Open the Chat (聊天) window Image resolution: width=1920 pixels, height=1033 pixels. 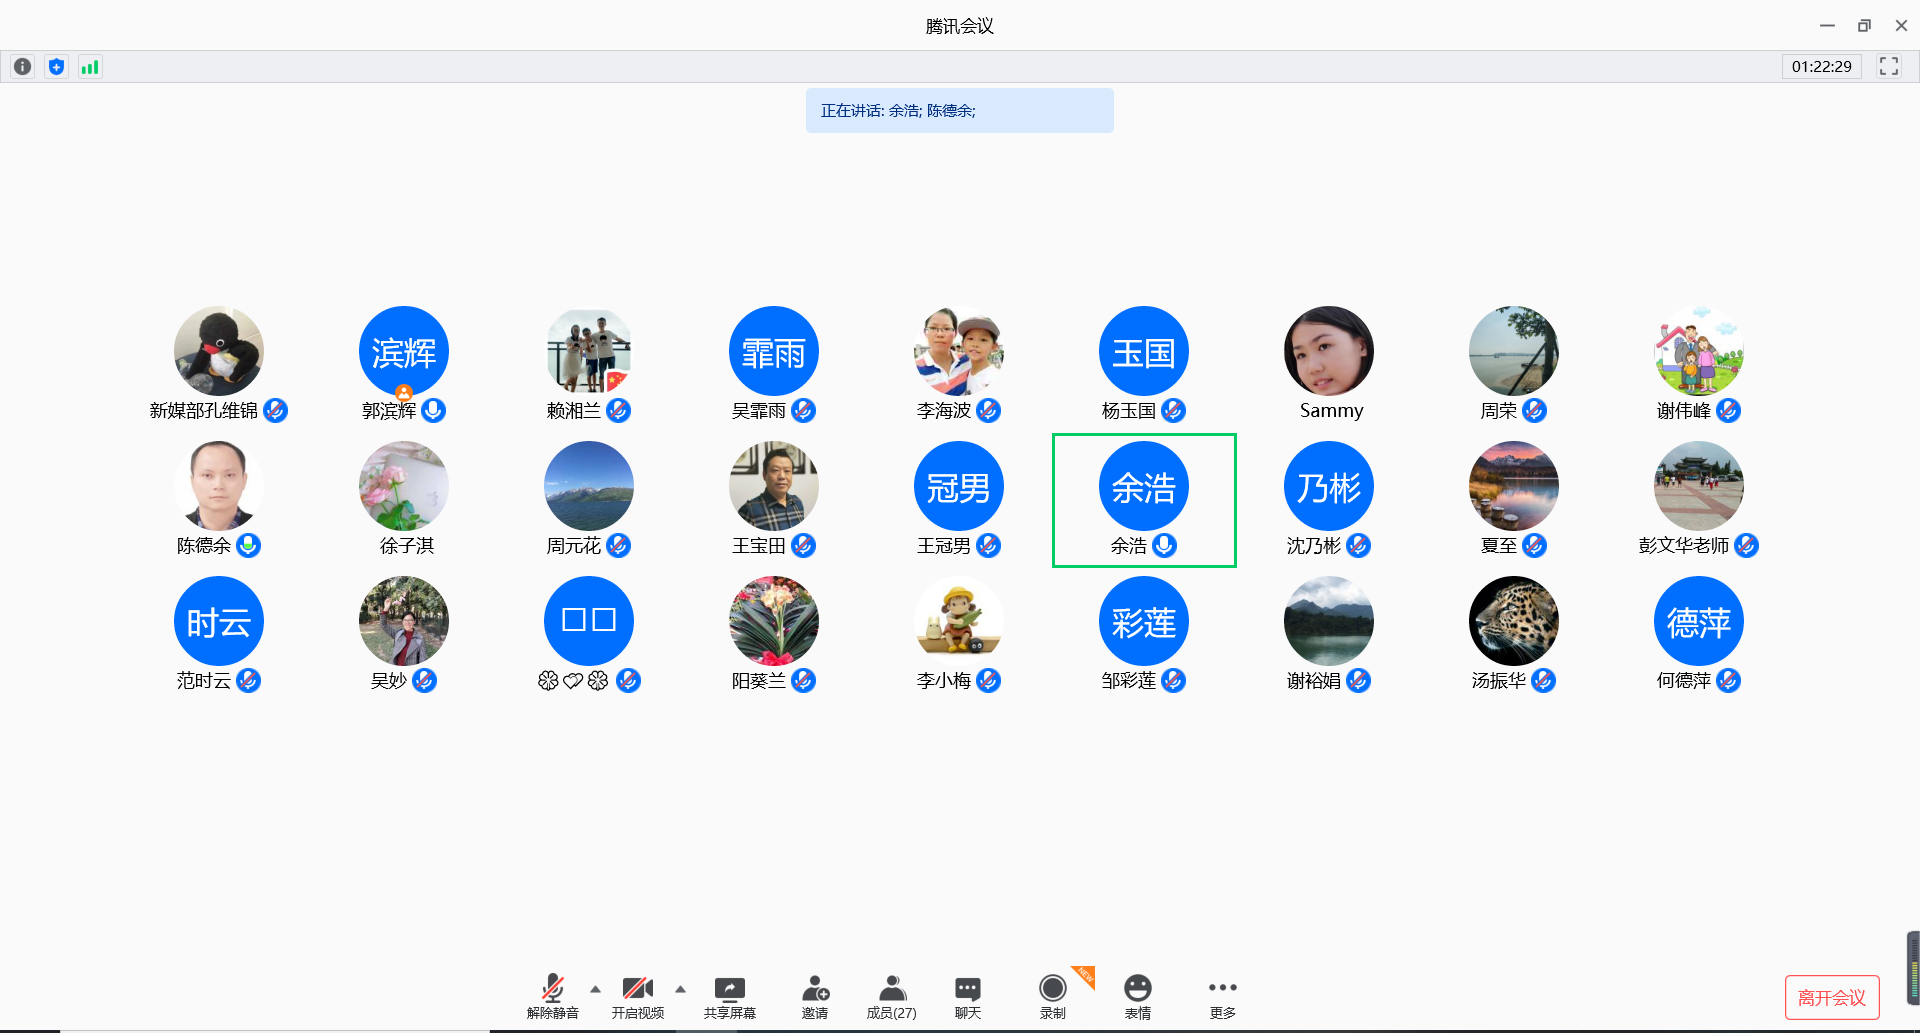[x=967, y=997]
